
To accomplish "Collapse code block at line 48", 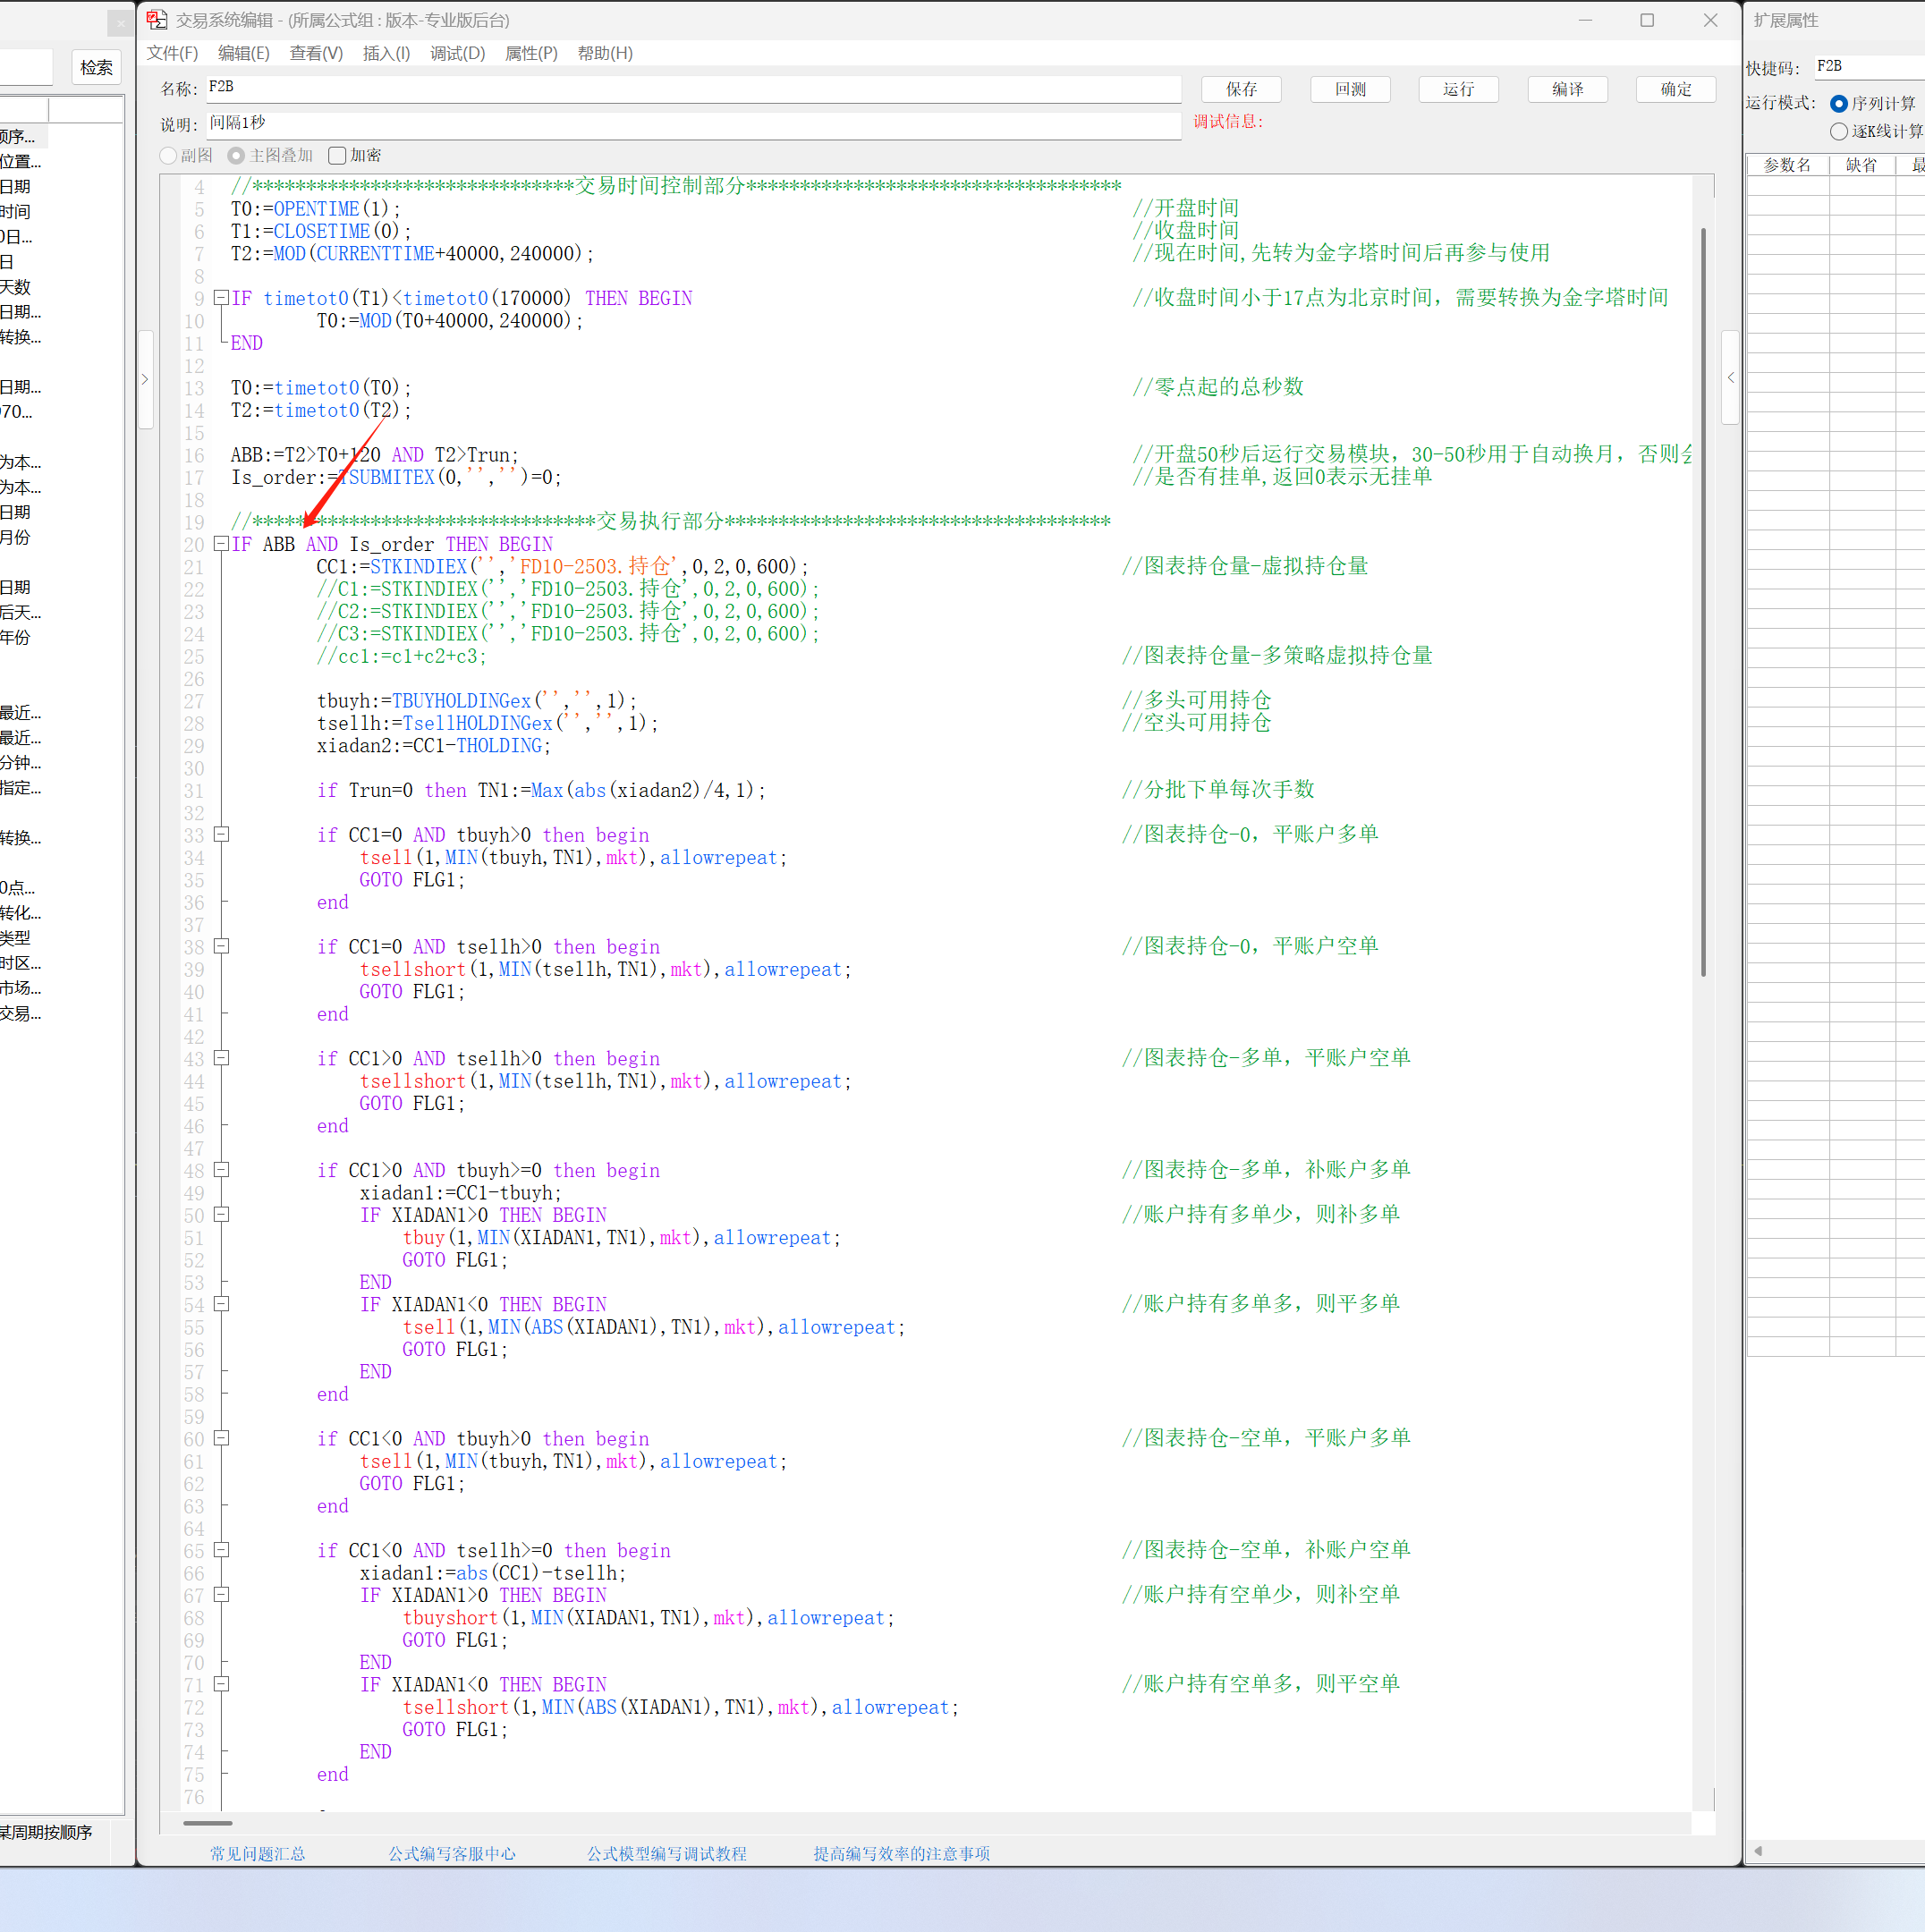I will [x=221, y=1170].
